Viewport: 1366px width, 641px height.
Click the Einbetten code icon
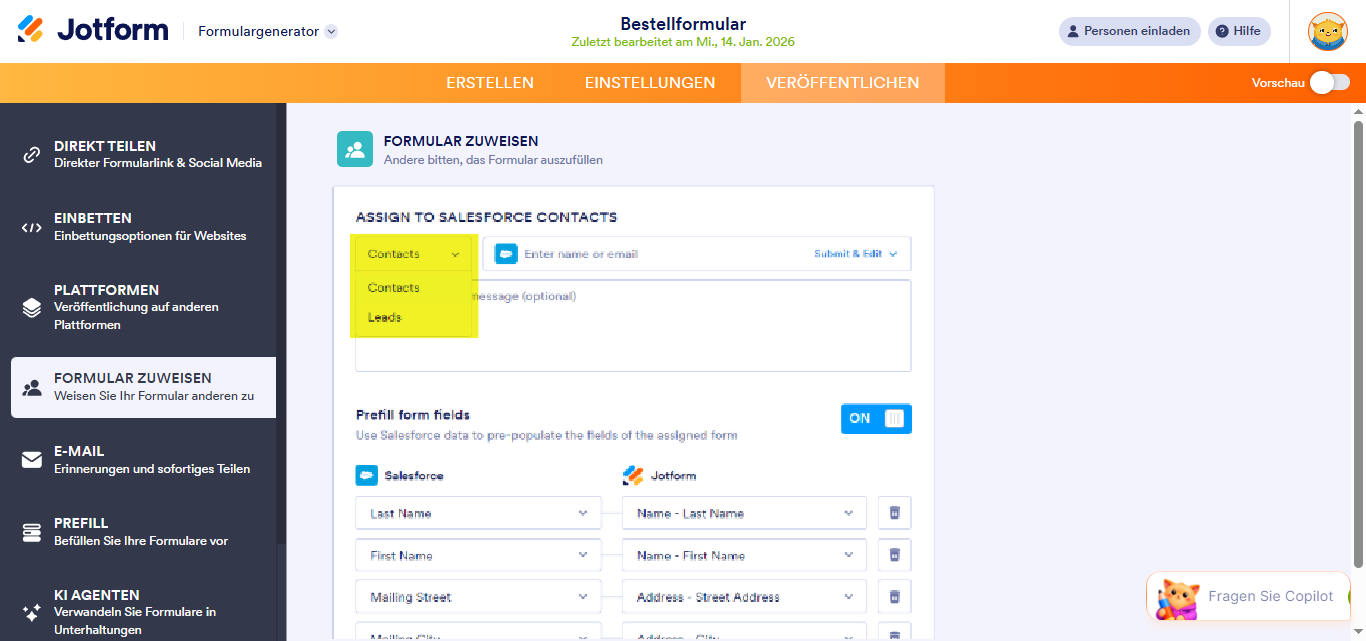point(32,227)
